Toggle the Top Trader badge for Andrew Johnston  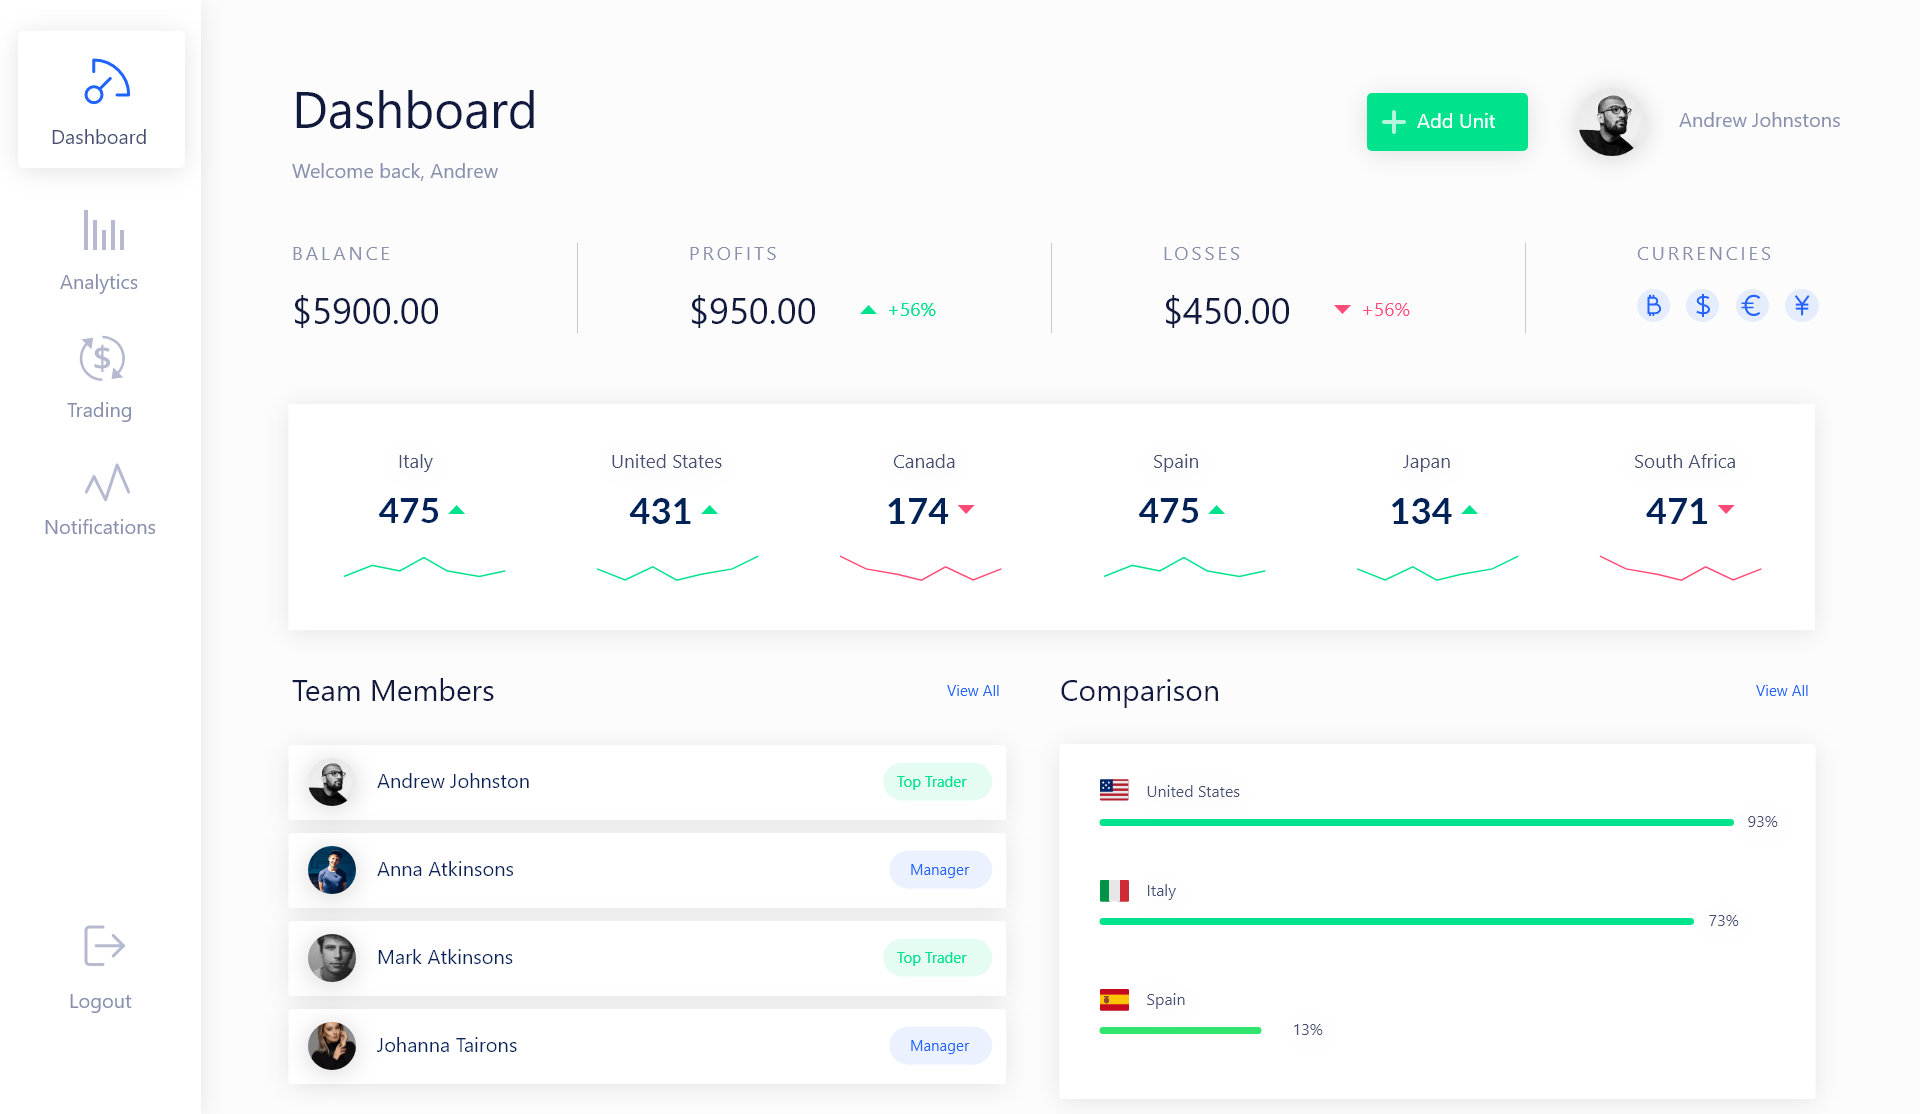936,781
